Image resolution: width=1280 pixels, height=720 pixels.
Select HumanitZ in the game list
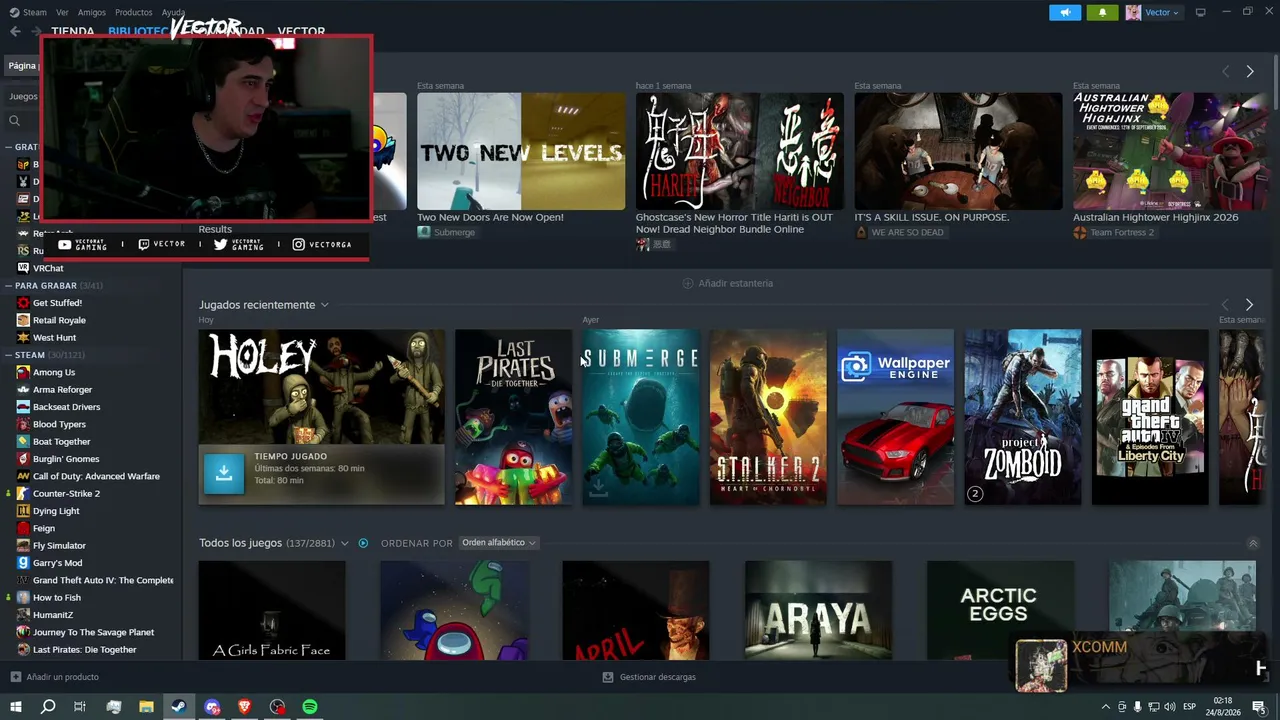click(x=53, y=615)
